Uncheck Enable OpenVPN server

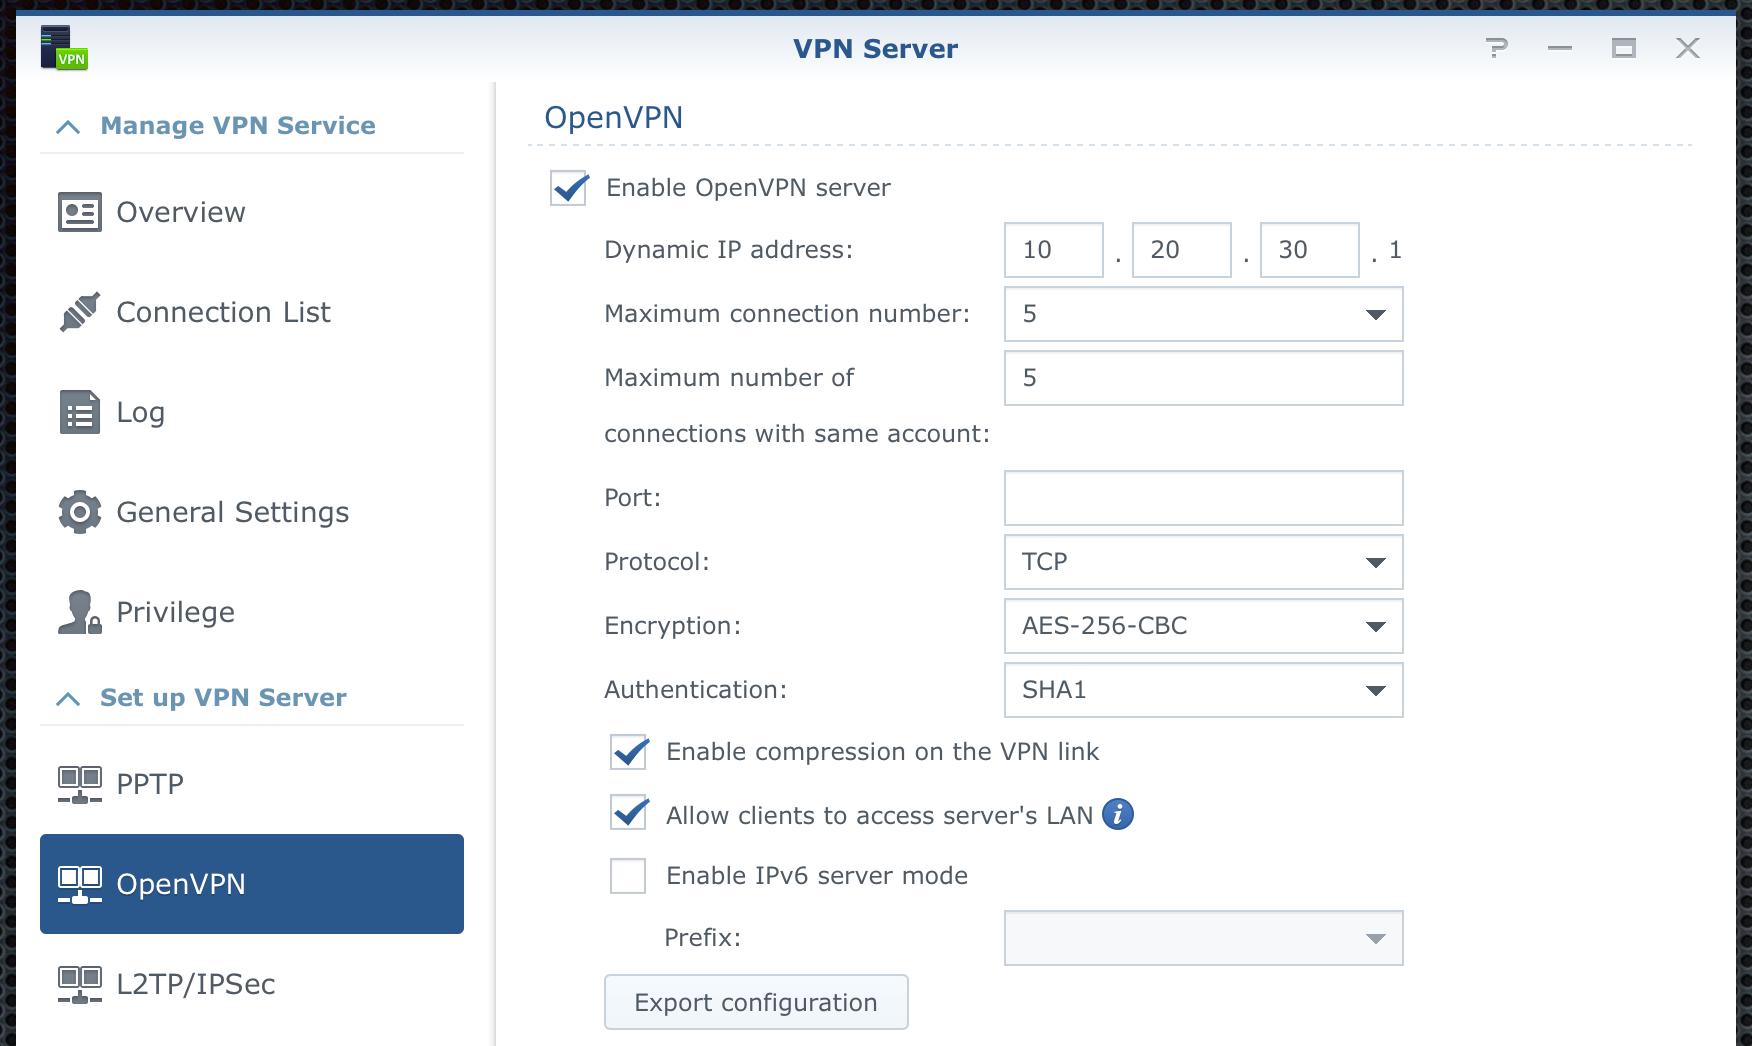pyautogui.click(x=569, y=188)
